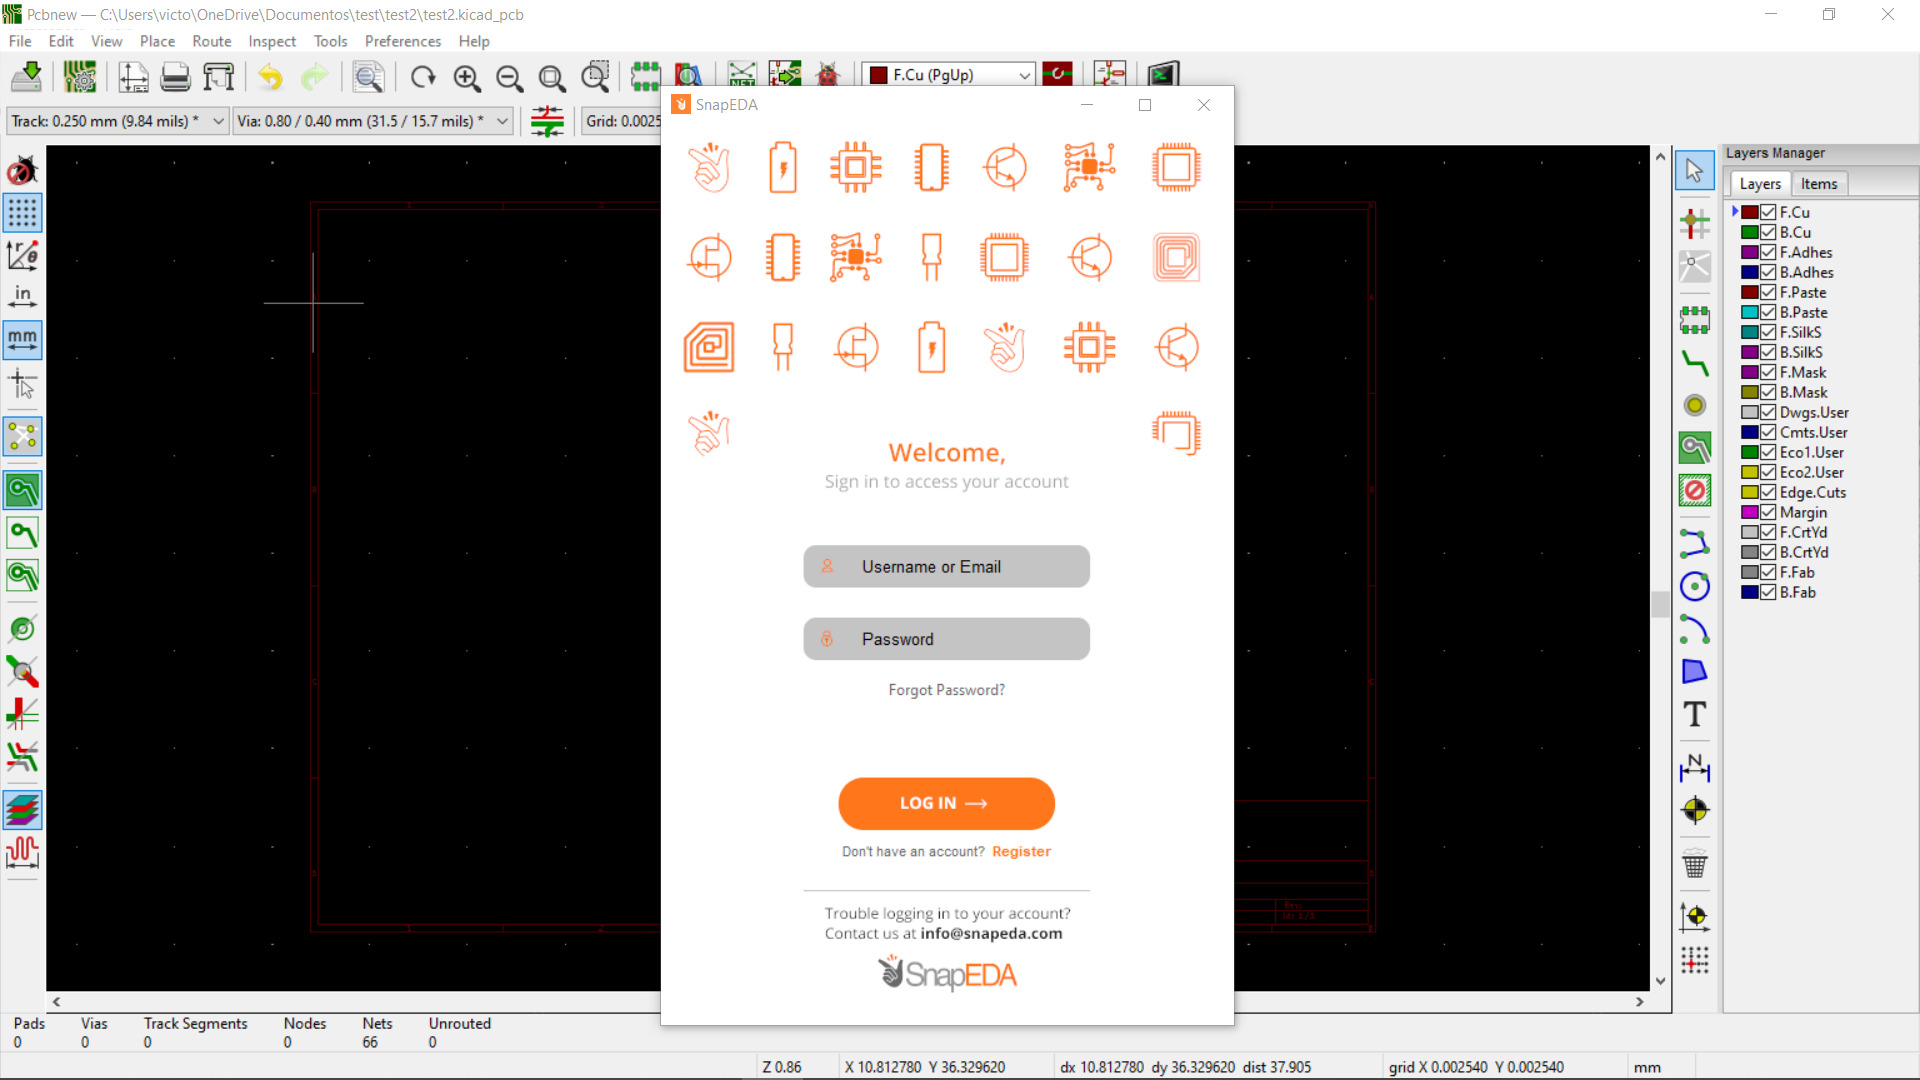
Task: Click the Design Rules Check ladybug icon
Action: tap(828, 76)
